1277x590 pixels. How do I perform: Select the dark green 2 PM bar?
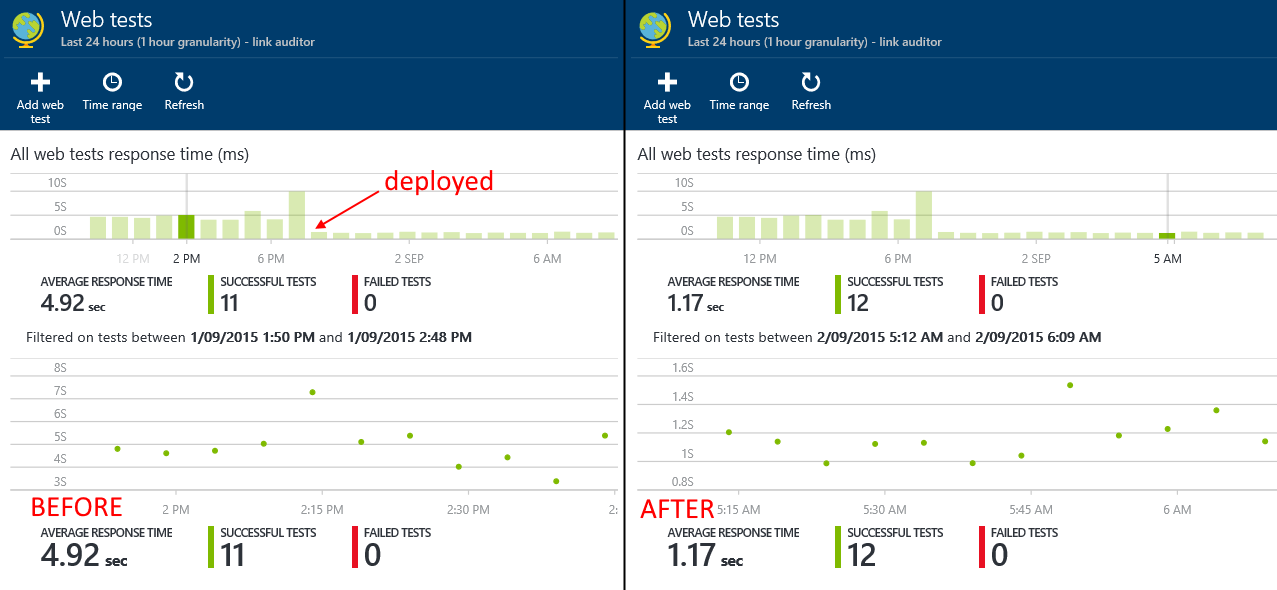tap(186, 227)
